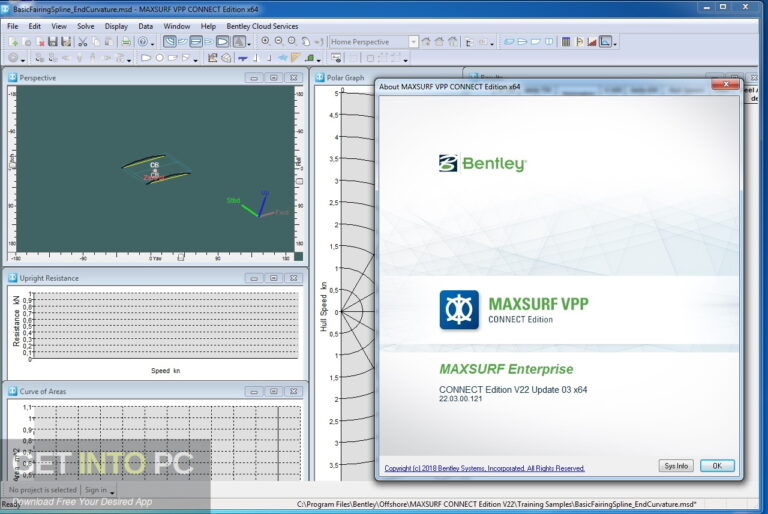Click the Perspective window title bar
This screenshot has height=514, width=768.
click(154, 77)
